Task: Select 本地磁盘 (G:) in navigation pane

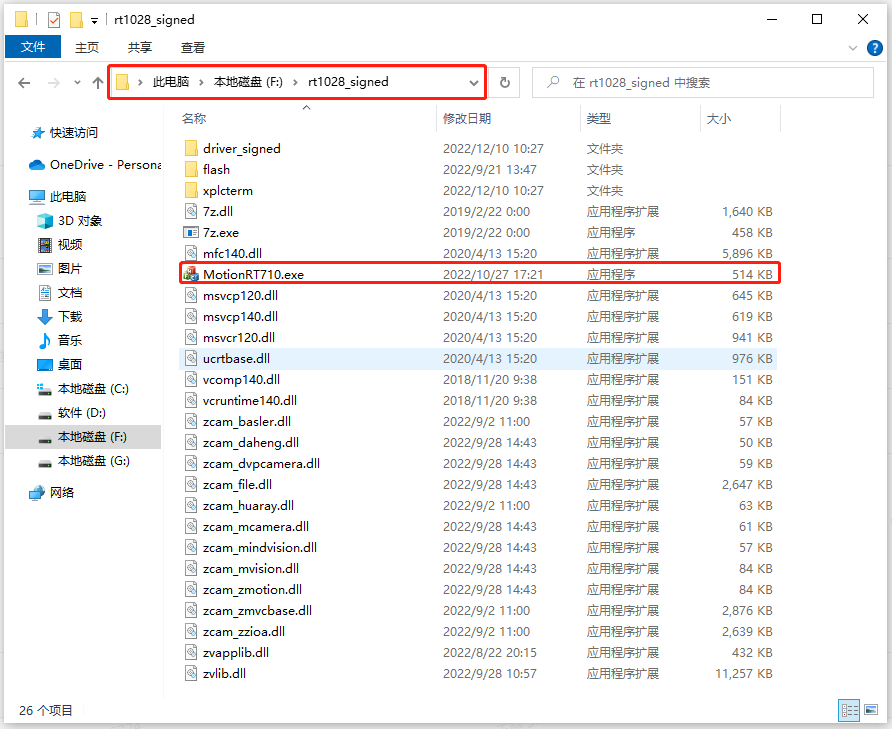Action: 93,461
